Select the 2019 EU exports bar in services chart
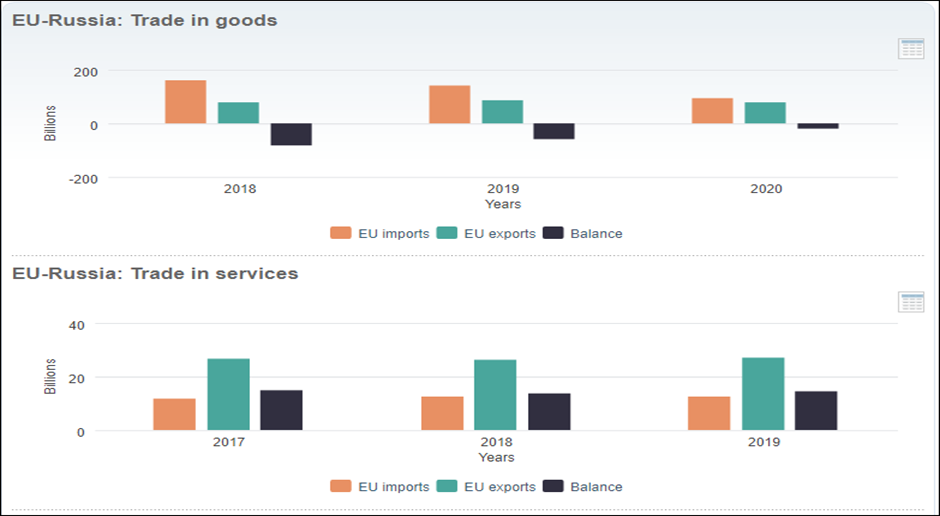940x516 pixels. coord(763,394)
